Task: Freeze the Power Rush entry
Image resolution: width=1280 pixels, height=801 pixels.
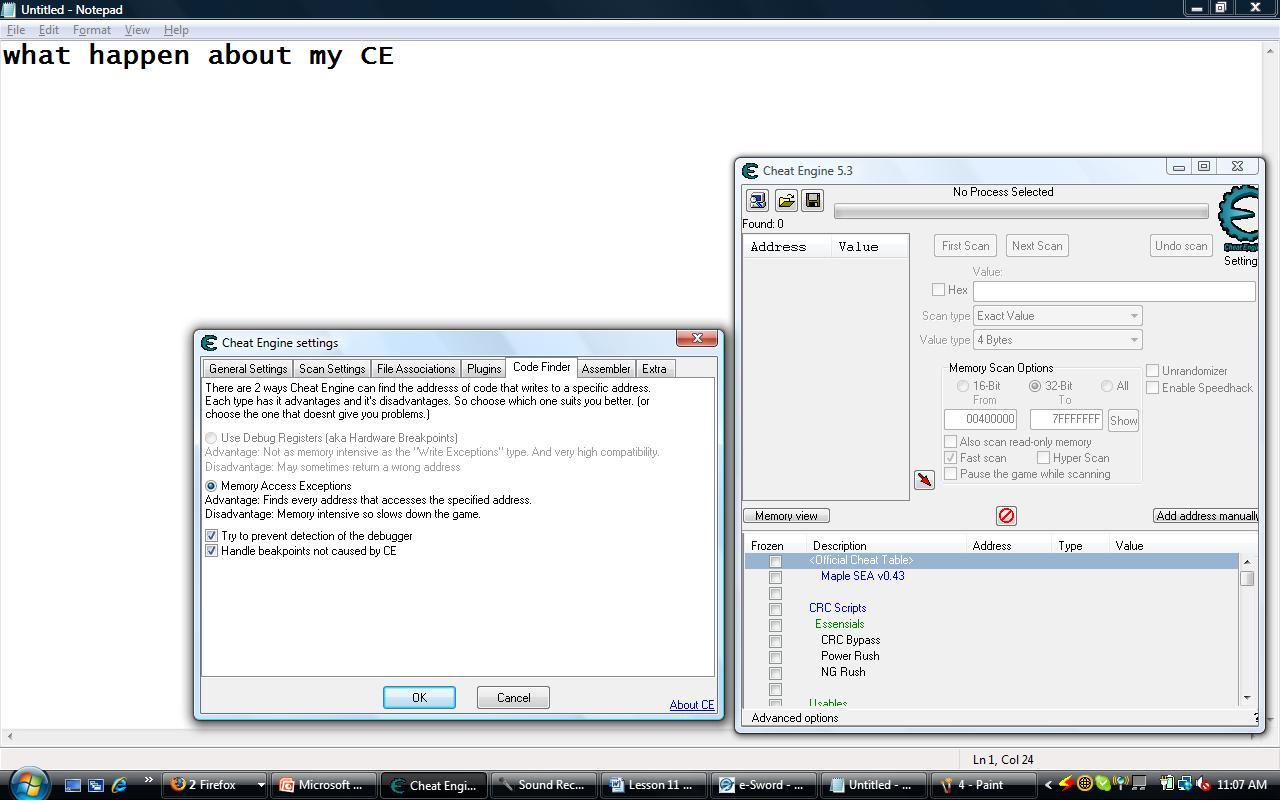Action: point(775,657)
